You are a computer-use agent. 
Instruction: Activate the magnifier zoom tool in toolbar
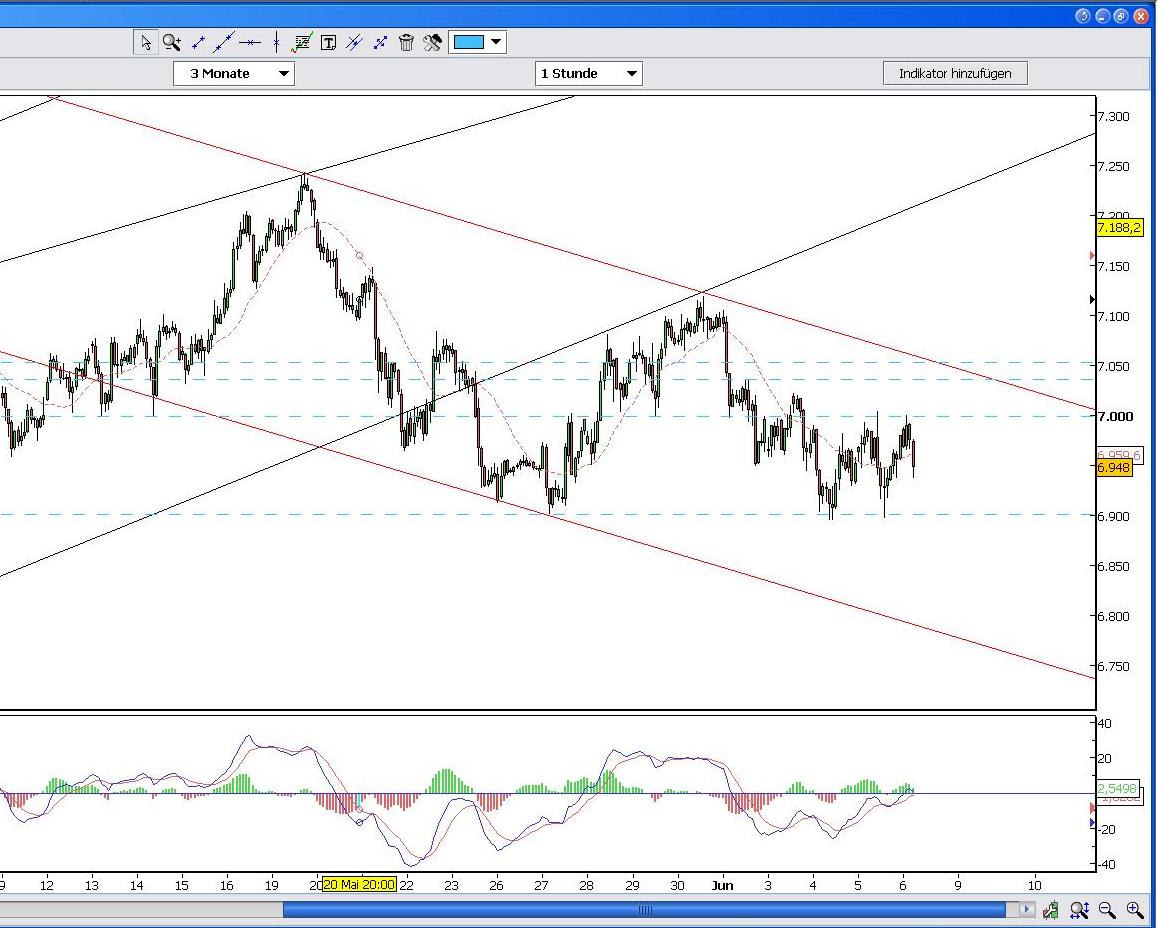click(x=172, y=42)
